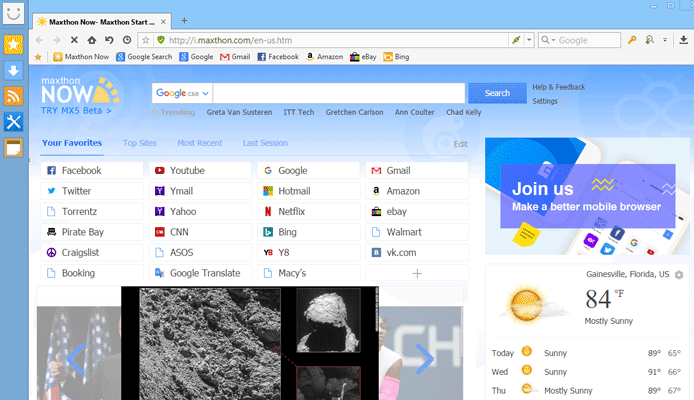Open Bing bookmark in favorites bar

pos(397,57)
